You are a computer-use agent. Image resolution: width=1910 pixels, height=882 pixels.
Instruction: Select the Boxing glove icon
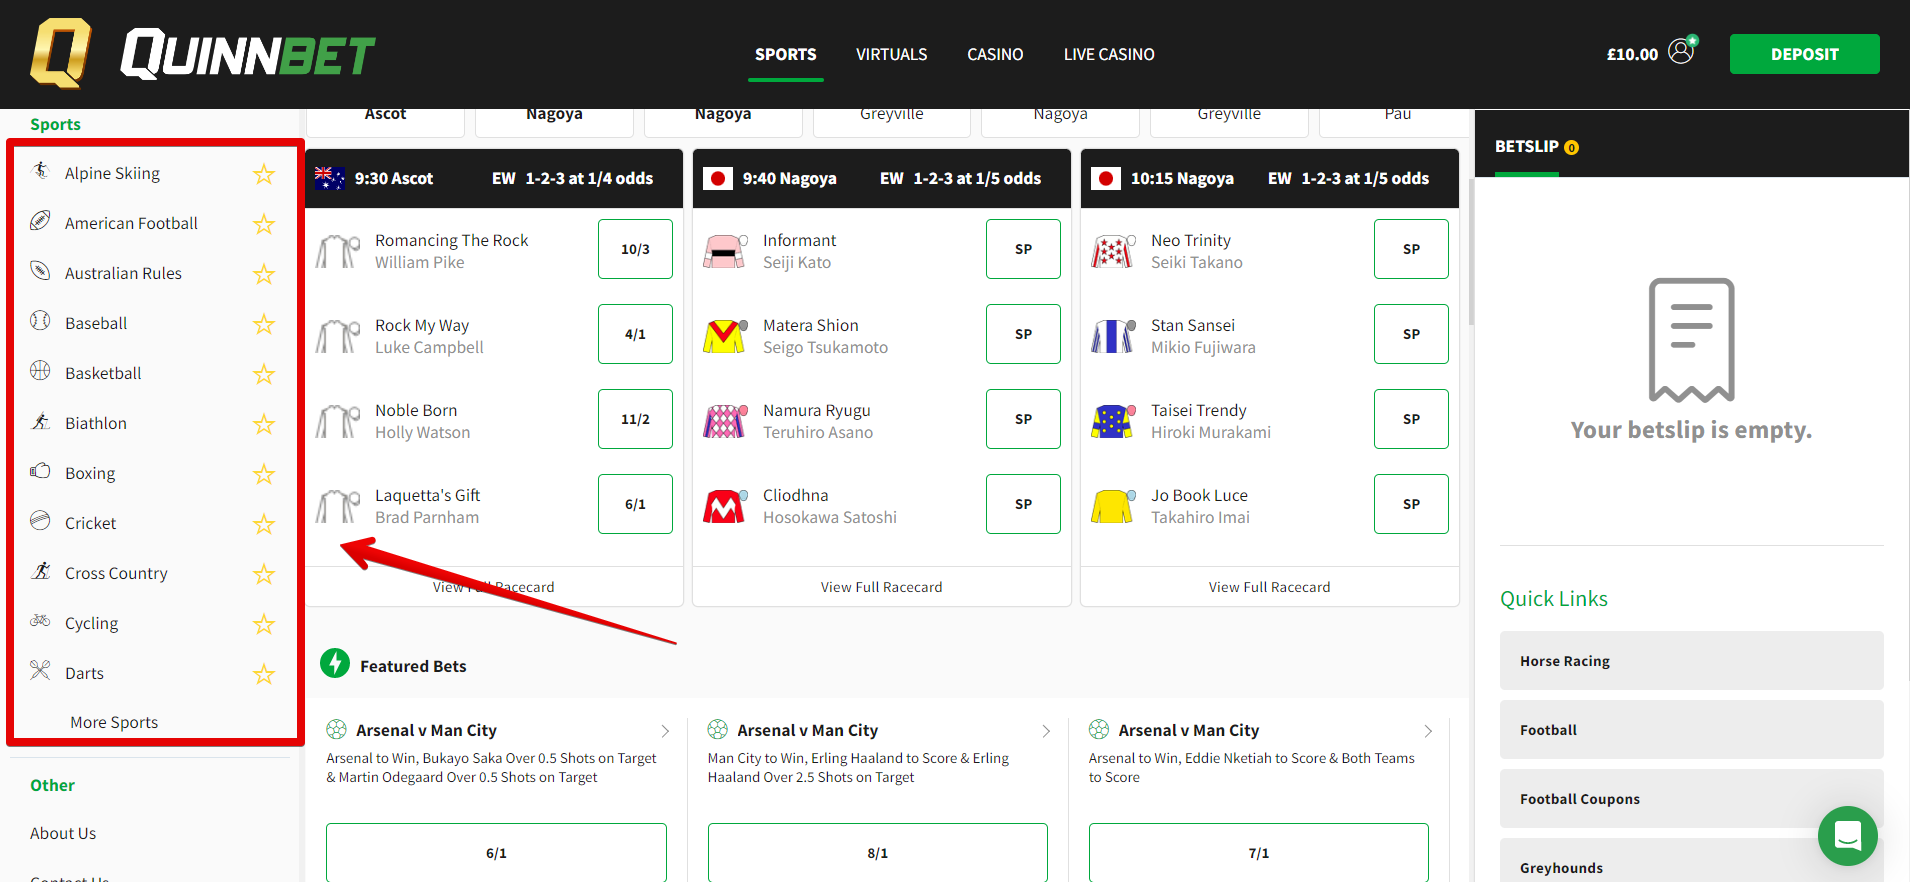40,472
